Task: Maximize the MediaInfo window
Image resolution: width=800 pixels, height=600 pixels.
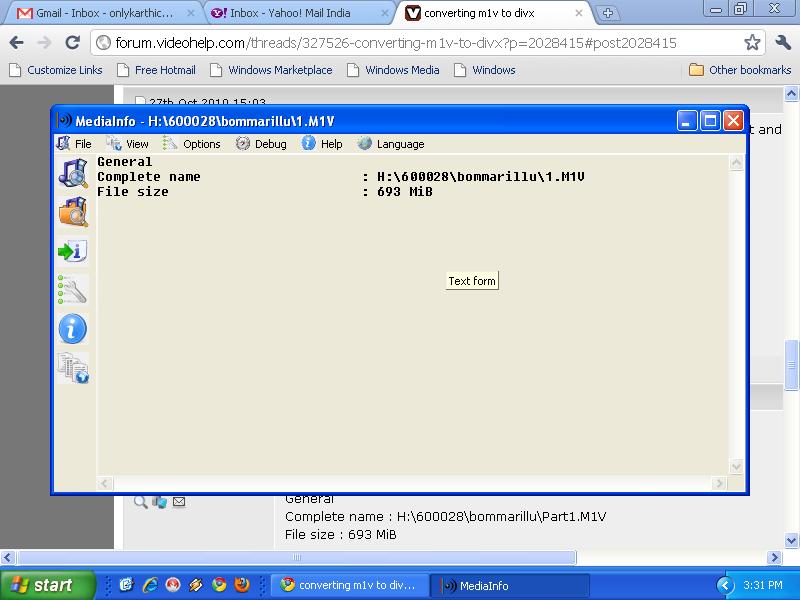Action: click(710, 121)
